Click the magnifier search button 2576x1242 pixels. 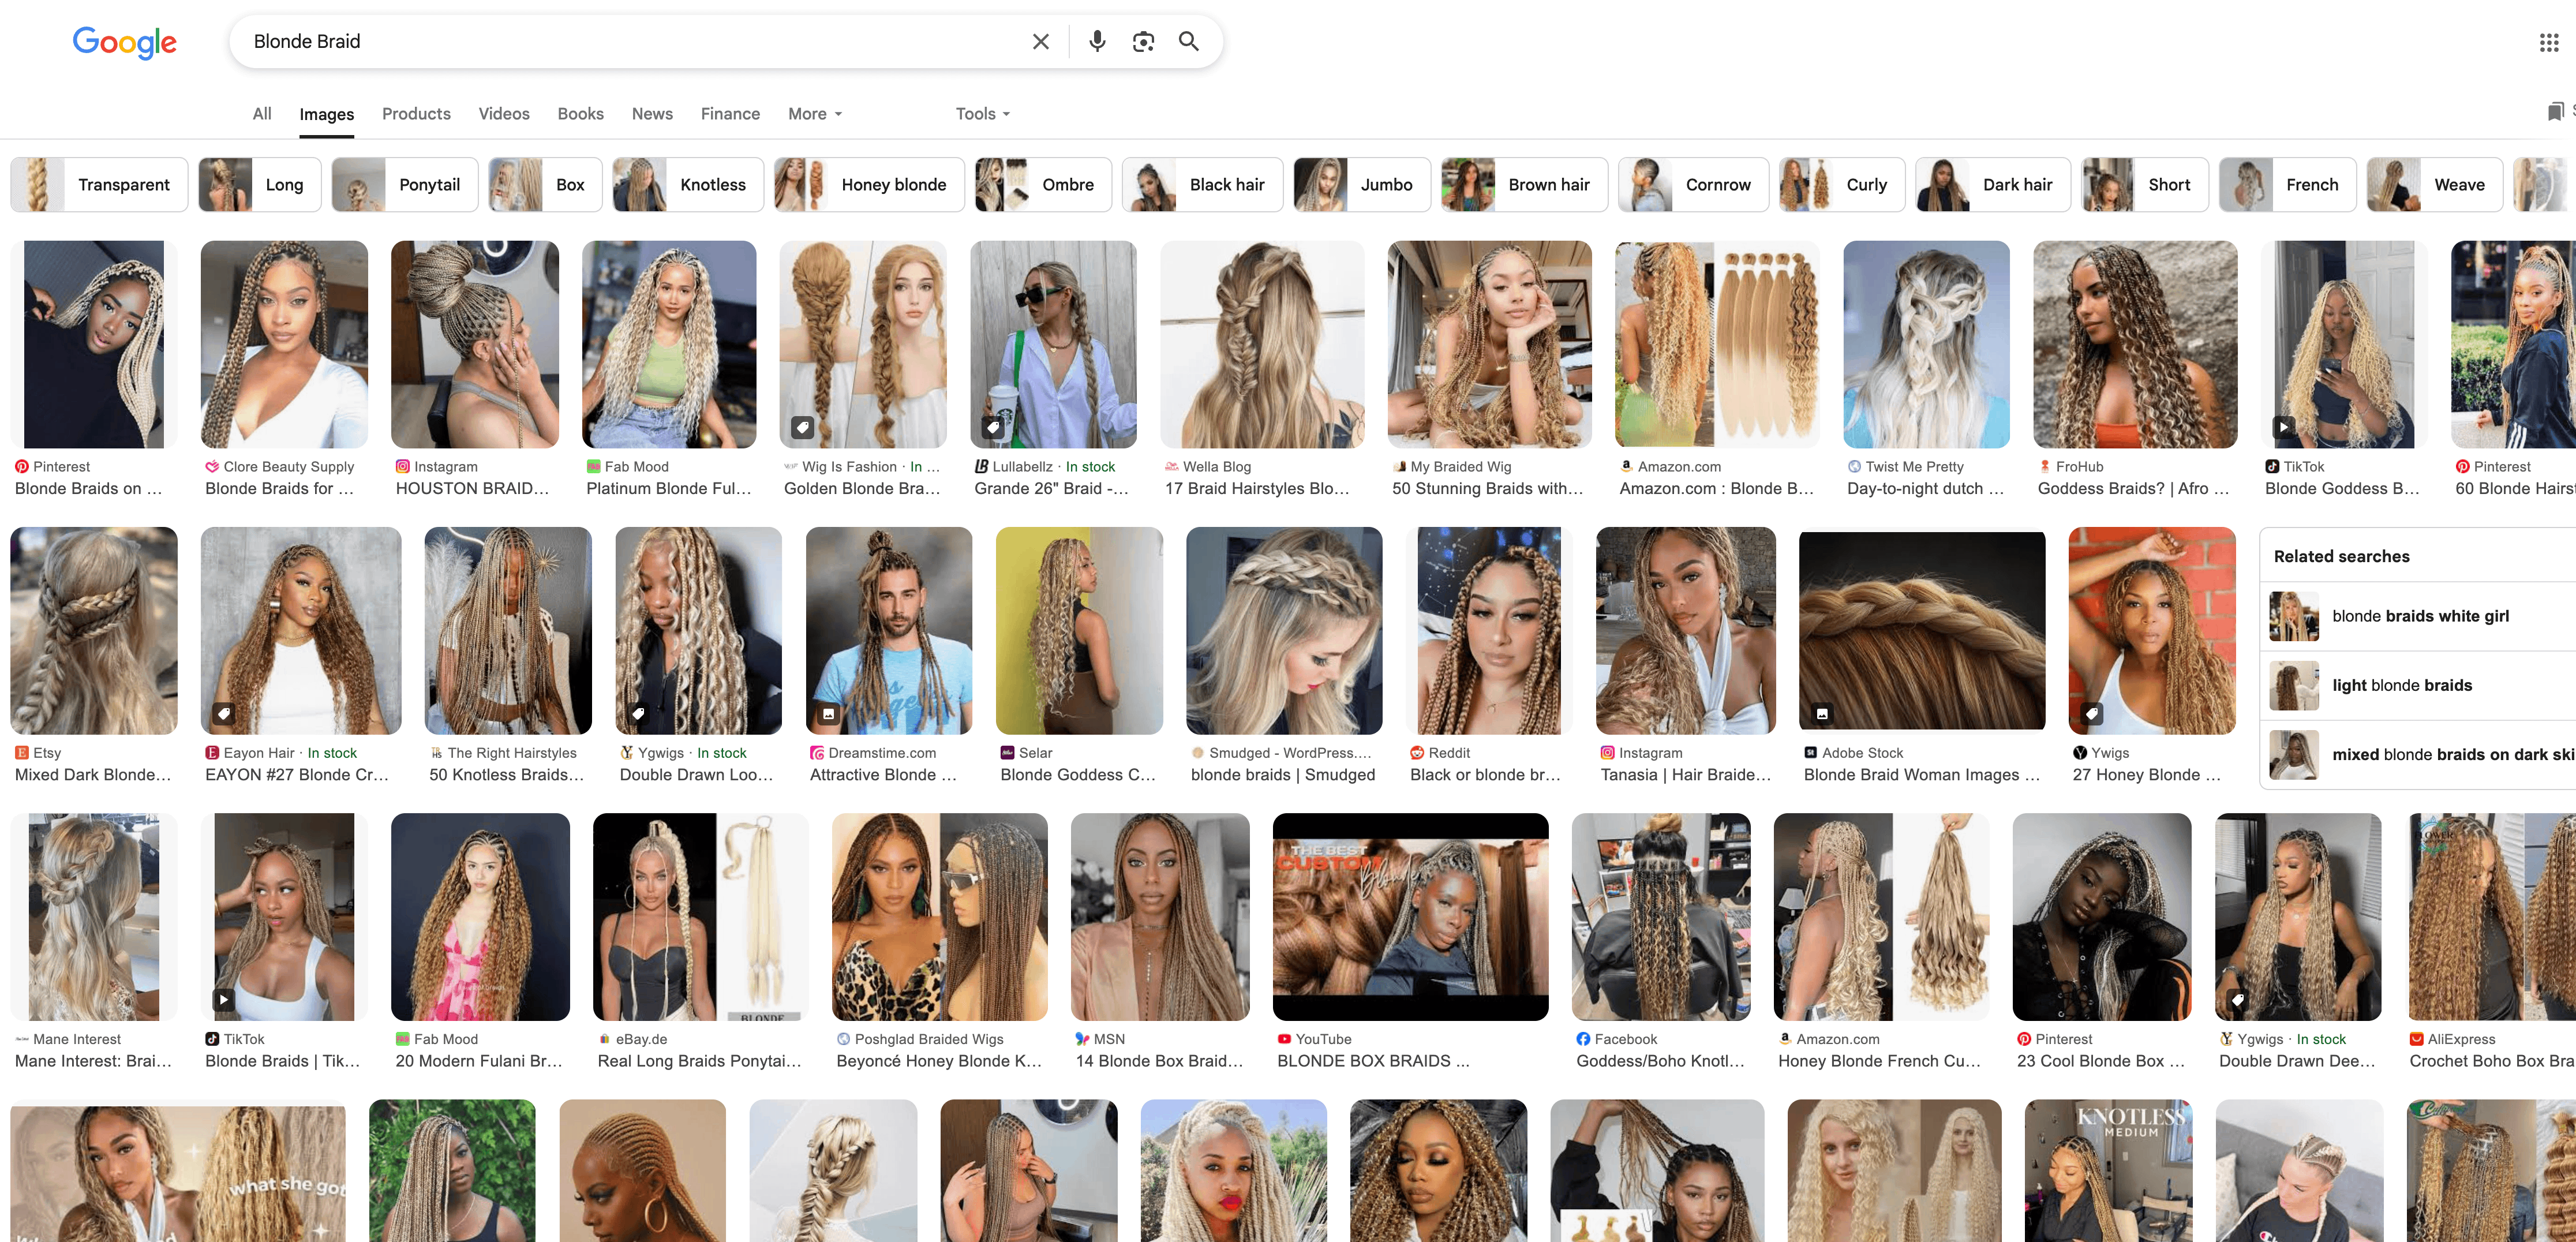click(x=1188, y=41)
